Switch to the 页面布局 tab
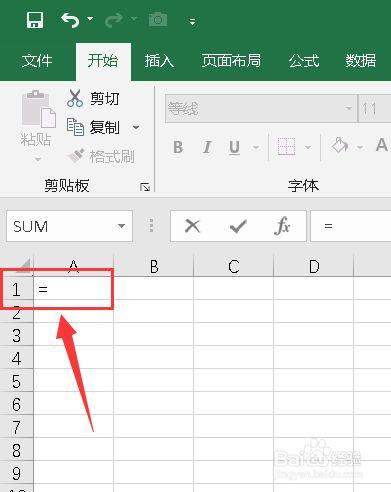The width and height of the screenshot is (391, 492). pyautogui.click(x=231, y=61)
